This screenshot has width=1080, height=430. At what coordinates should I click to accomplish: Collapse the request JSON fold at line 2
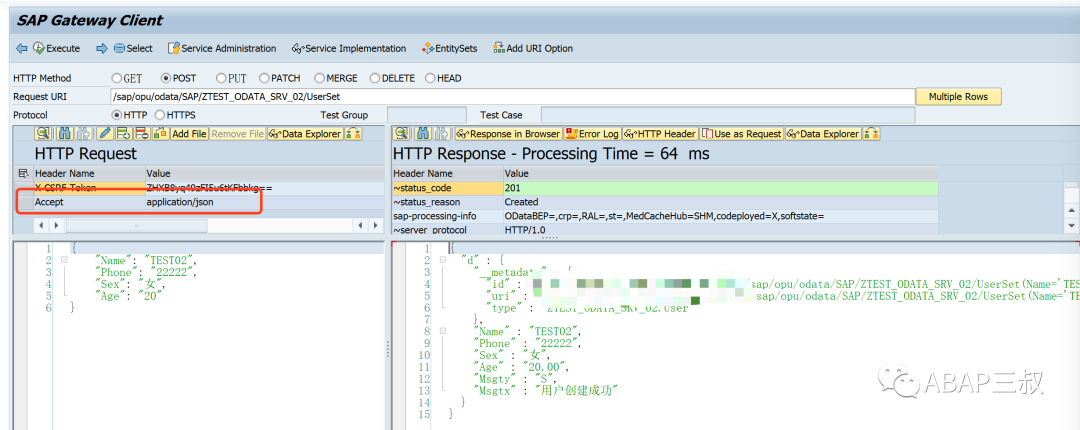tap(64, 260)
